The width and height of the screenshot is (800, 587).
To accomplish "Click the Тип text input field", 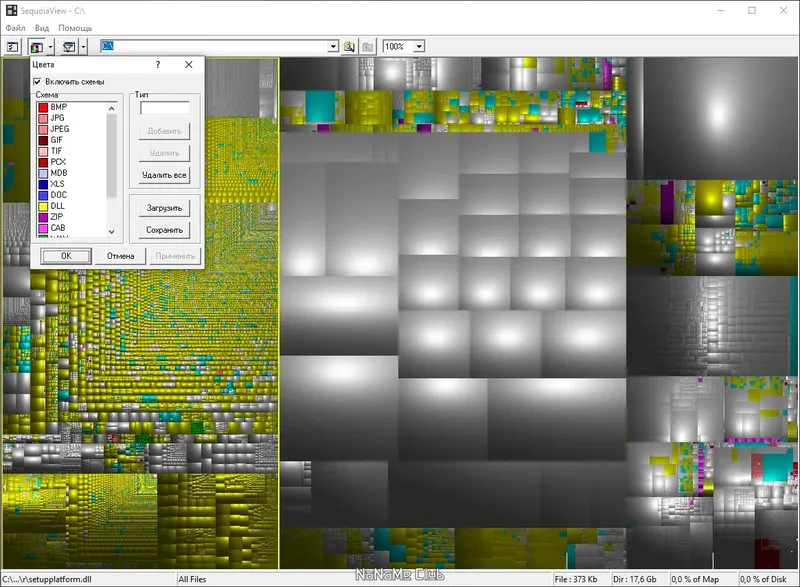I will coord(165,108).
